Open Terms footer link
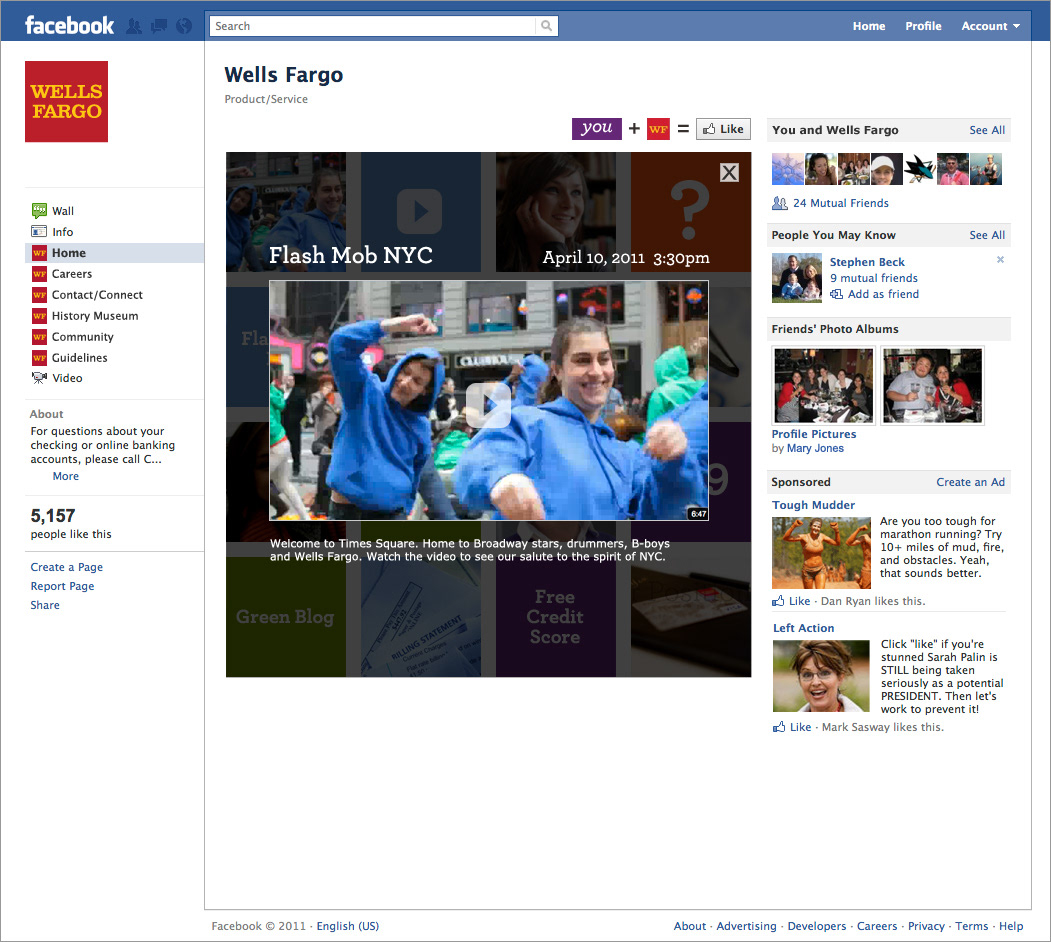 coord(971,926)
